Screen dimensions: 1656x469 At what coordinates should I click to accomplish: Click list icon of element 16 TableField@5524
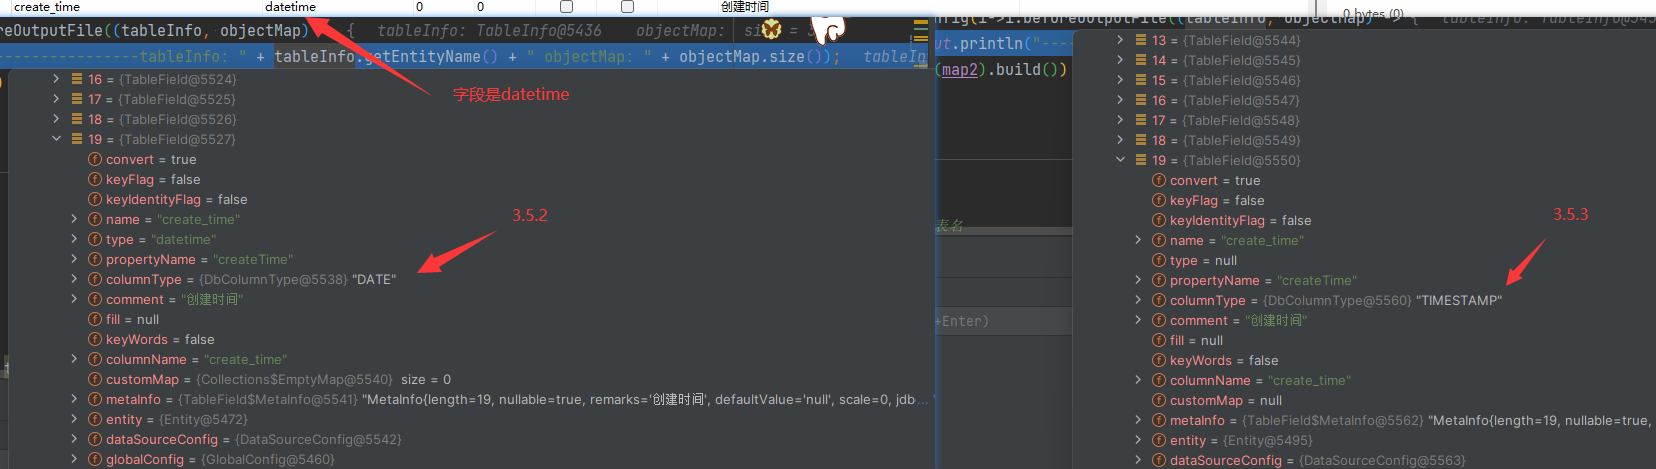coord(77,79)
